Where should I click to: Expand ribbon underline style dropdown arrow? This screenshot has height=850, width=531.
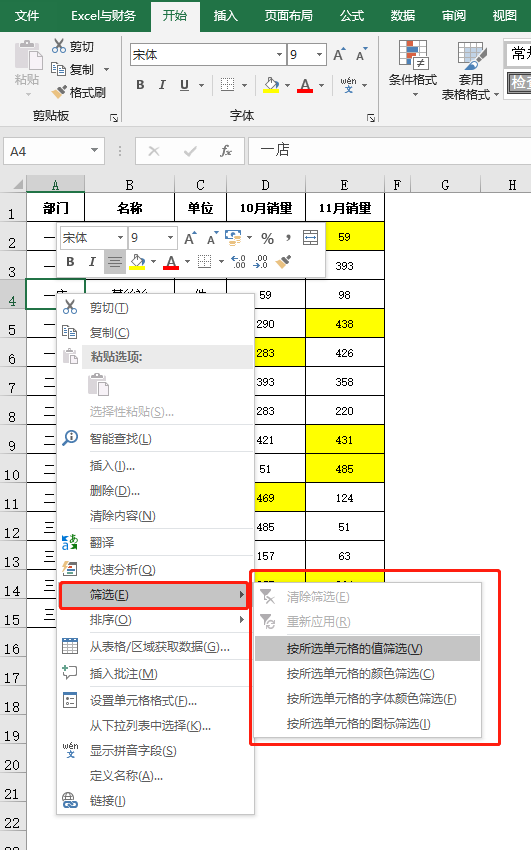(x=202, y=85)
